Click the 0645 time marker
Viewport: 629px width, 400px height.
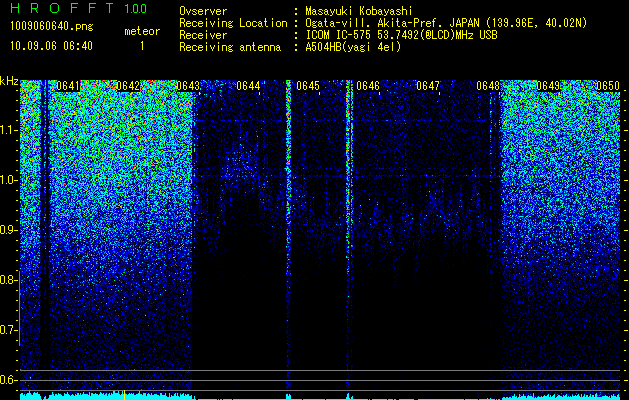pyautogui.click(x=308, y=86)
